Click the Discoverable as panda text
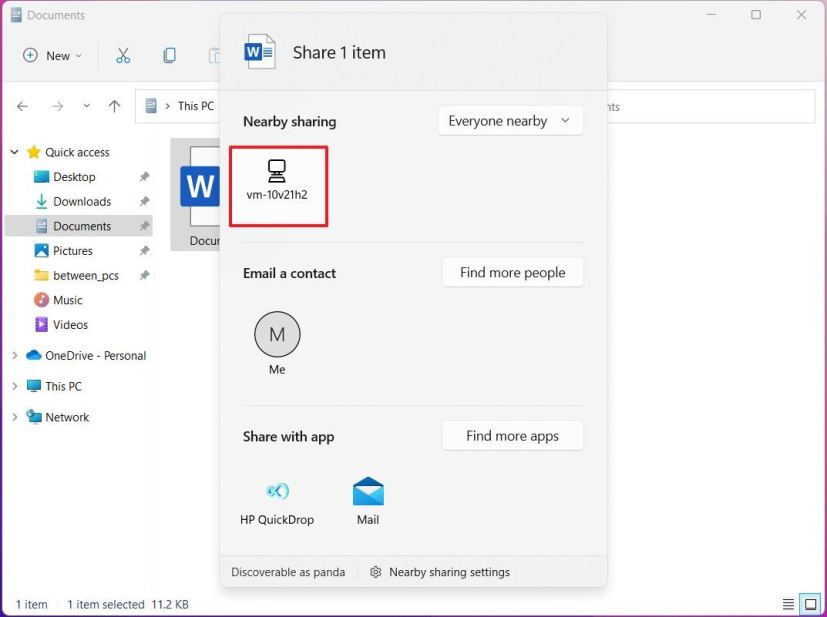 tap(288, 572)
